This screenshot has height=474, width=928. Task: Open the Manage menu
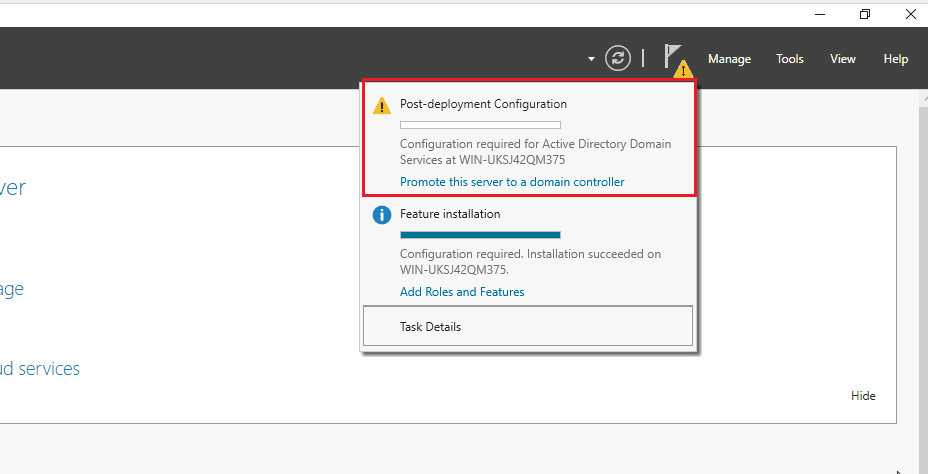[x=729, y=59]
